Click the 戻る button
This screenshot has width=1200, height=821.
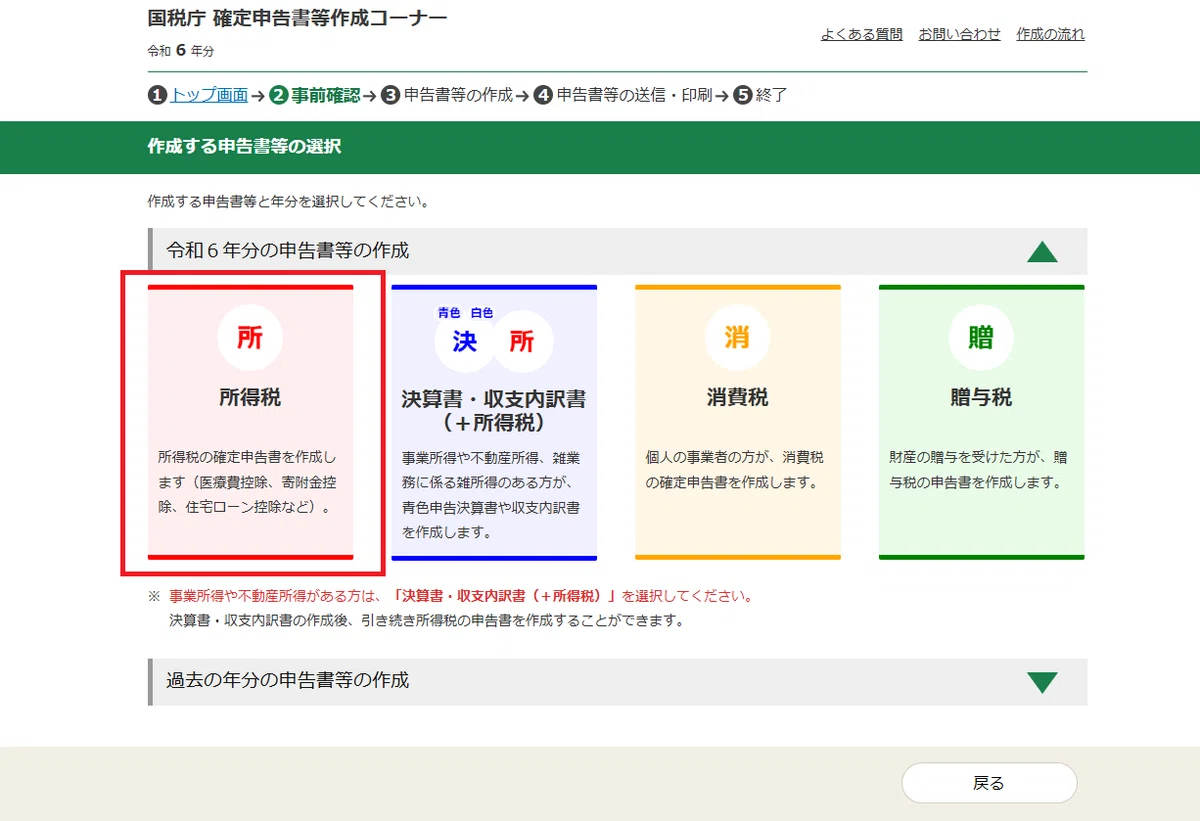989,783
